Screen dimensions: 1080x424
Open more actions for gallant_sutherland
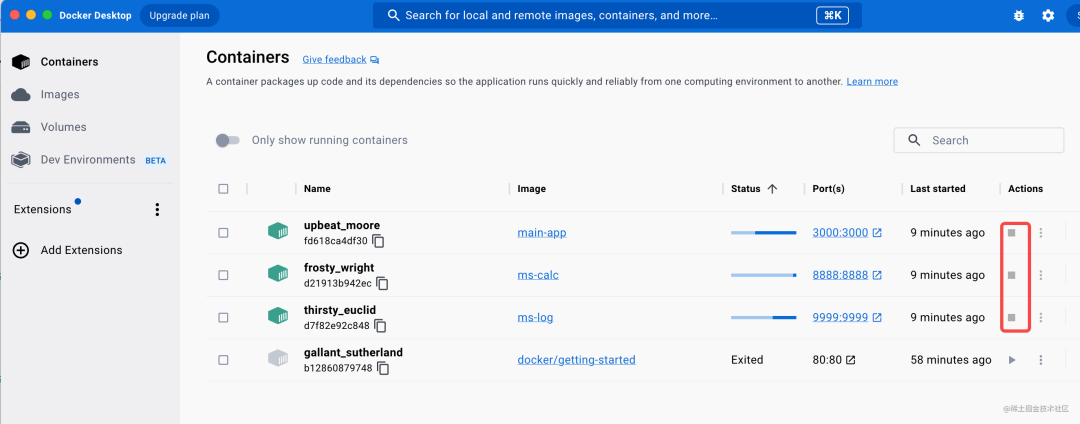1041,360
